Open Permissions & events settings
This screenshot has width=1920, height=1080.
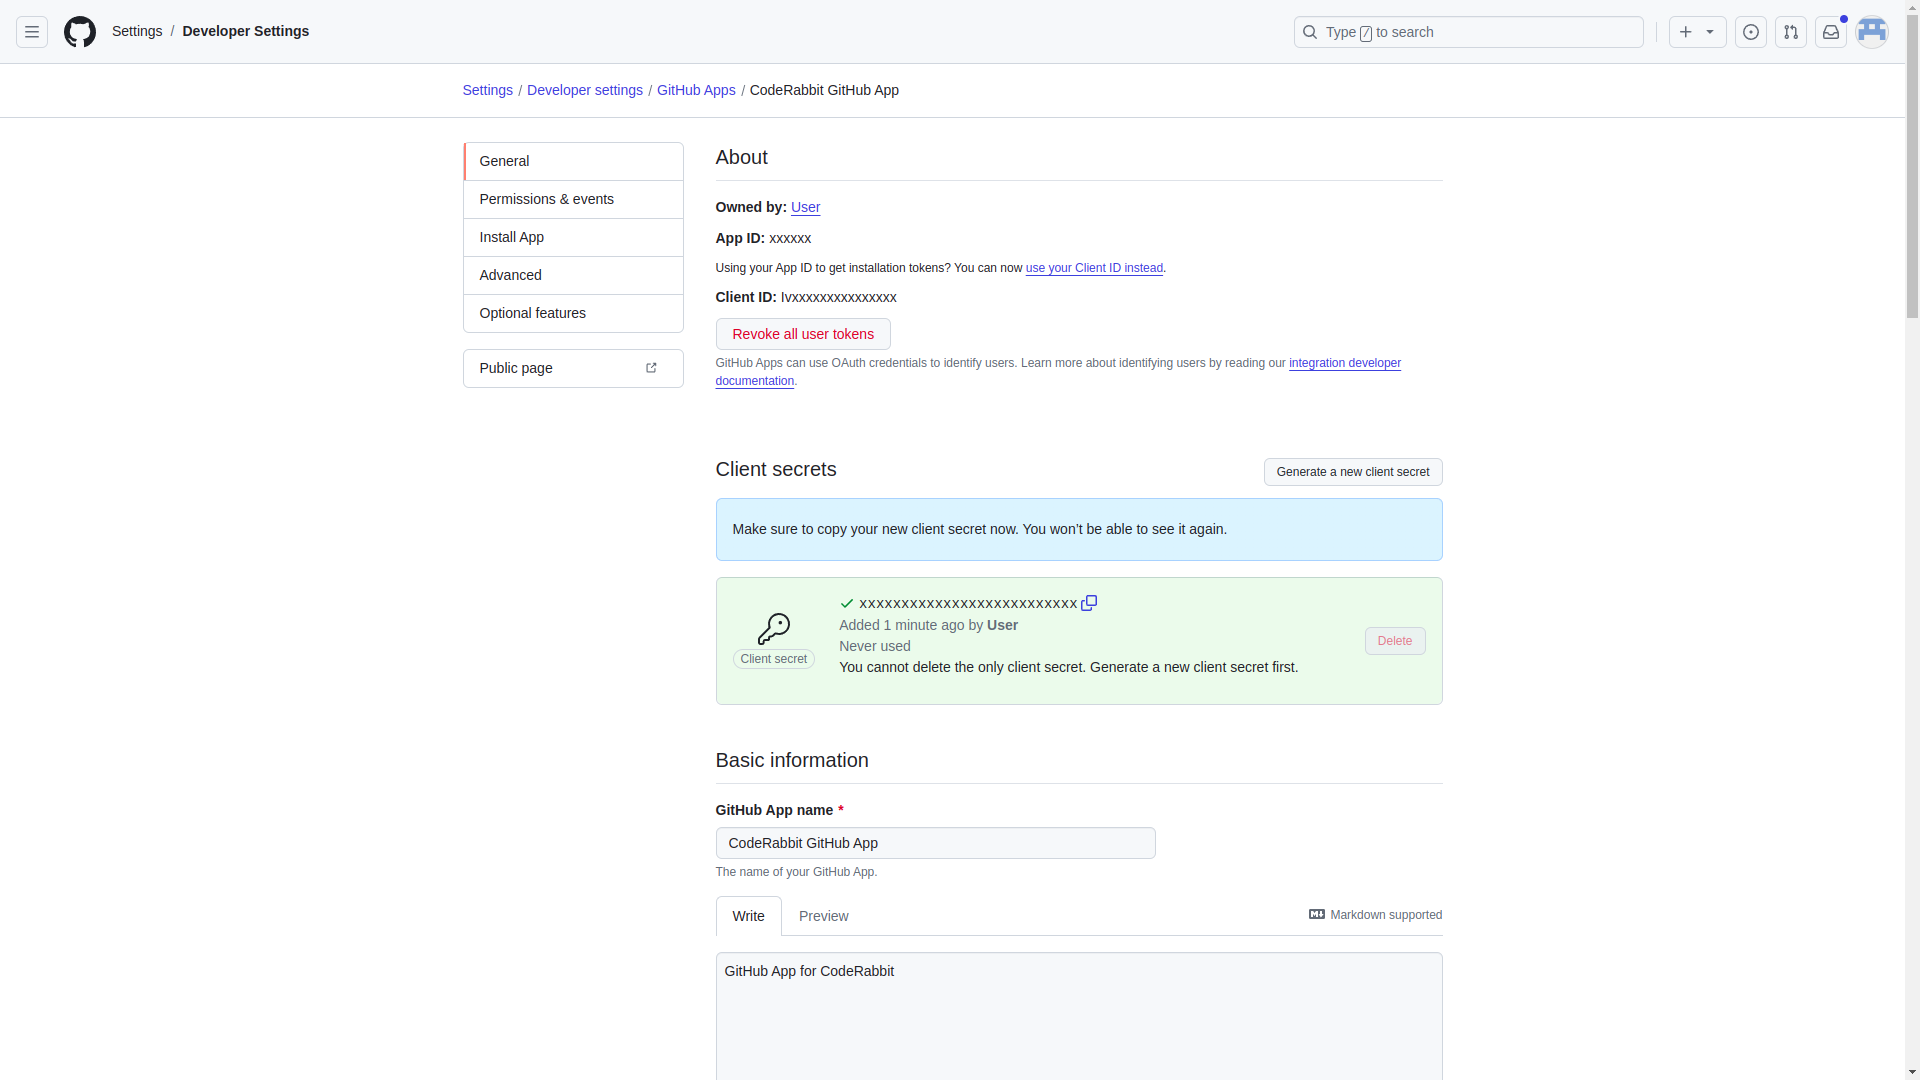click(x=546, y=199)
